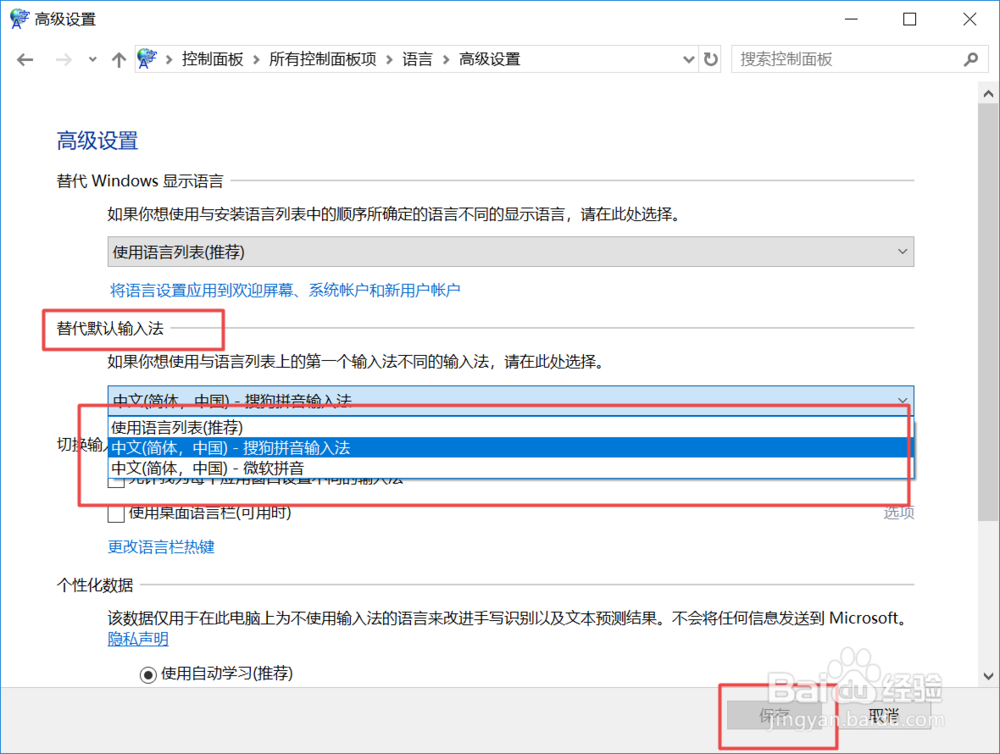Select 中文(简体，中国) - 搜狗拼音输入法 option

510,448
